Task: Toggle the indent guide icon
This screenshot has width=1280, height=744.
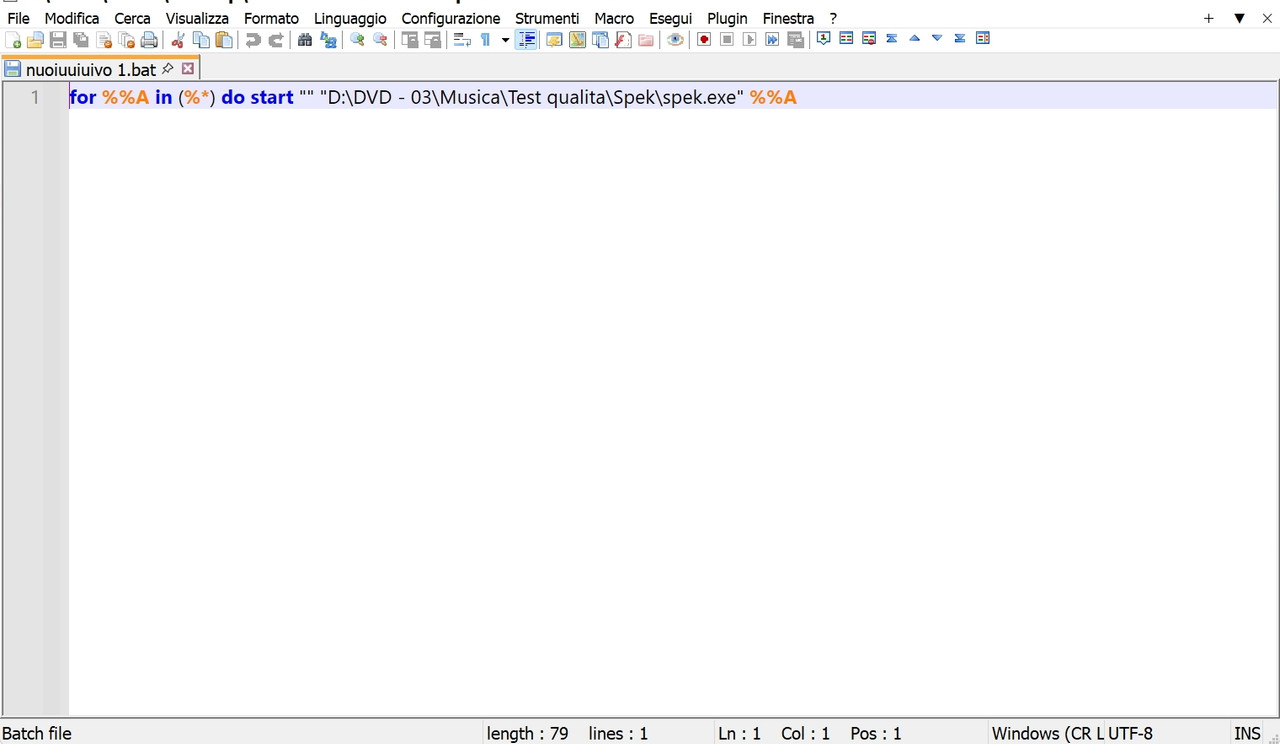Action: click(x=527, y=40)
